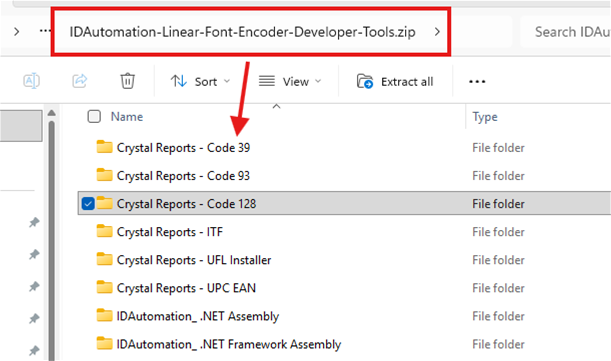Click folder icon of IDAutomation_ .NET Framework Assembly
The height and width of the screenshot is (361, 611).
pos(104,343)
